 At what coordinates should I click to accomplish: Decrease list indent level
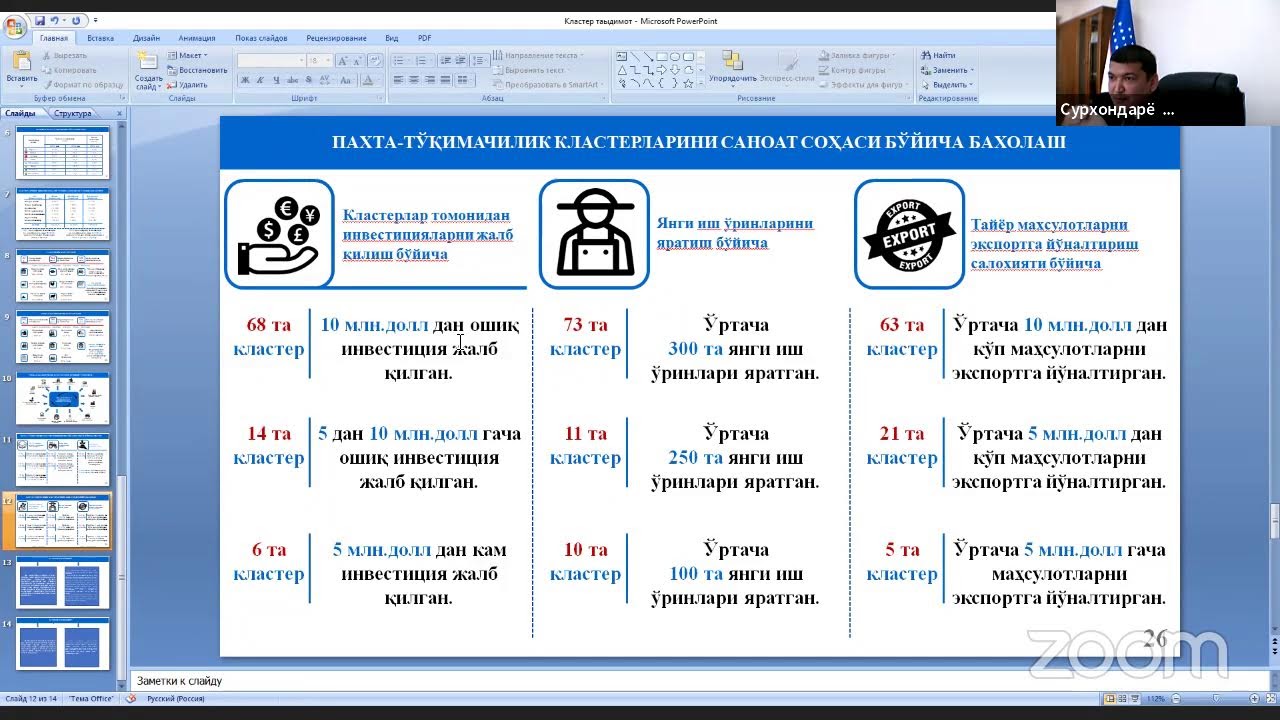[445, 61]
